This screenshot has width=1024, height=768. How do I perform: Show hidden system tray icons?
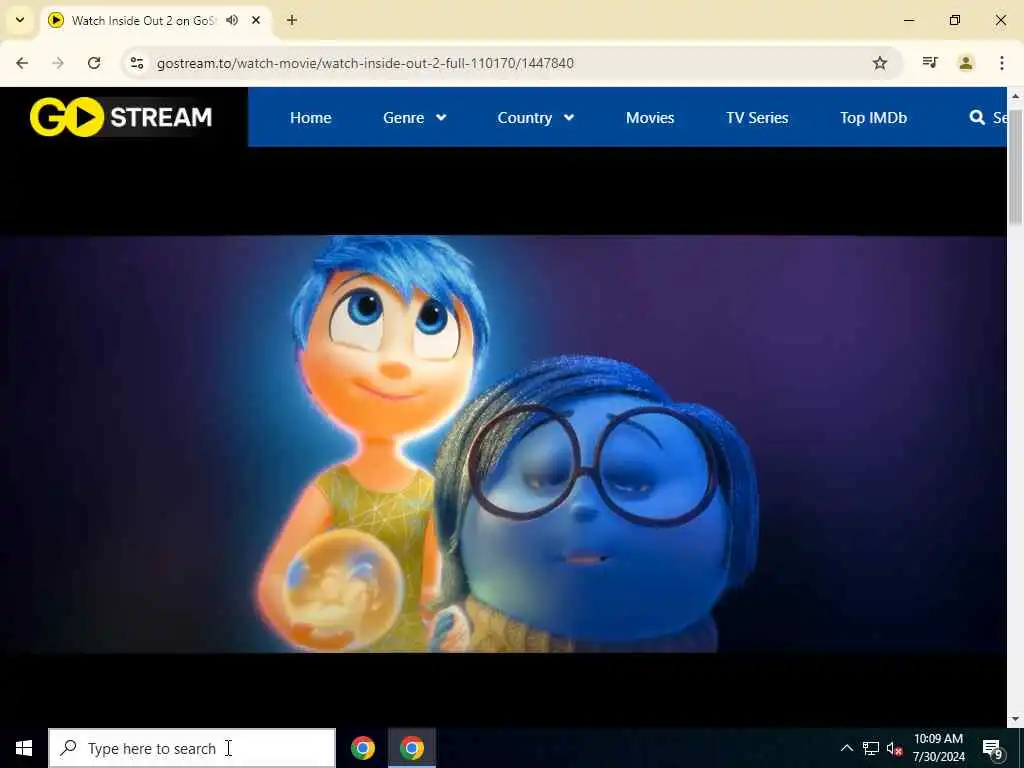(846, 748)
